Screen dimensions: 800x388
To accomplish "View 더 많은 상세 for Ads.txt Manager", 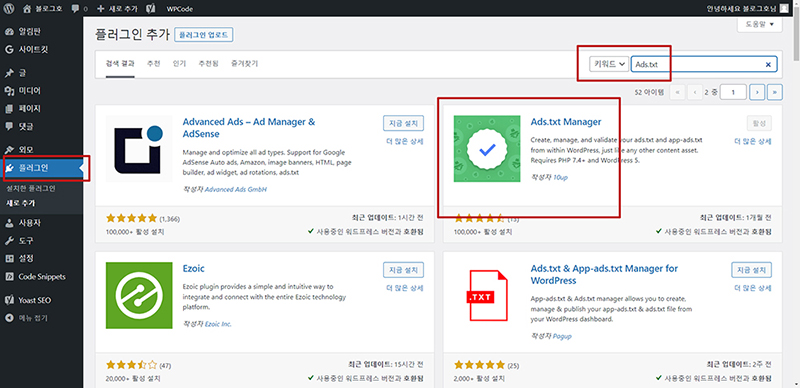I will (753, 141).
